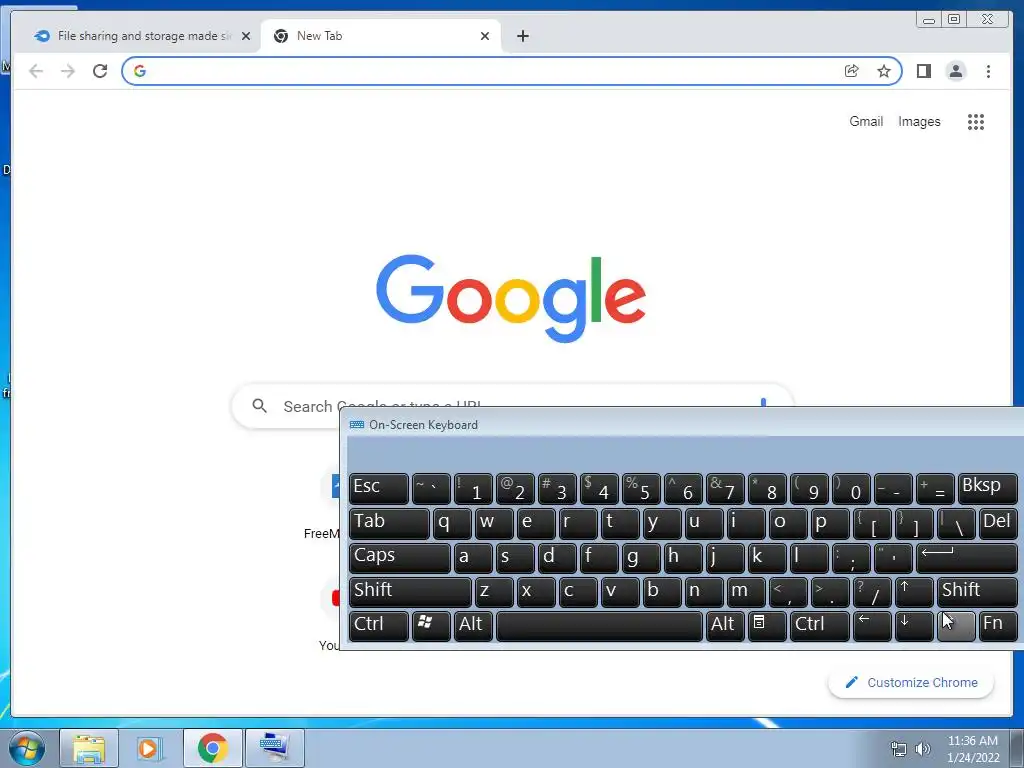Toggle left Ctrl key on On-Screen Keyboard
Screen dimensions: 1024x768
[379, 626]
